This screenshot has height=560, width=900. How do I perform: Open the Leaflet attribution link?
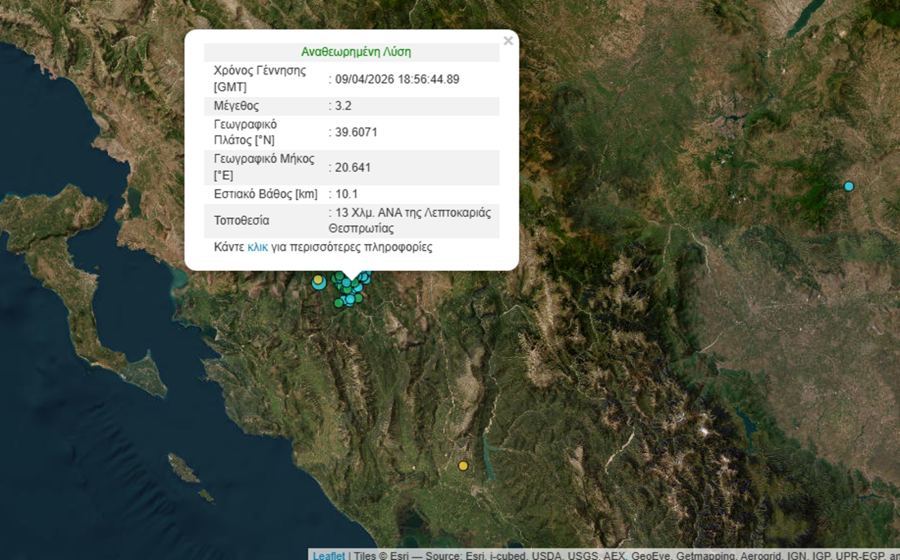(328, 555)
